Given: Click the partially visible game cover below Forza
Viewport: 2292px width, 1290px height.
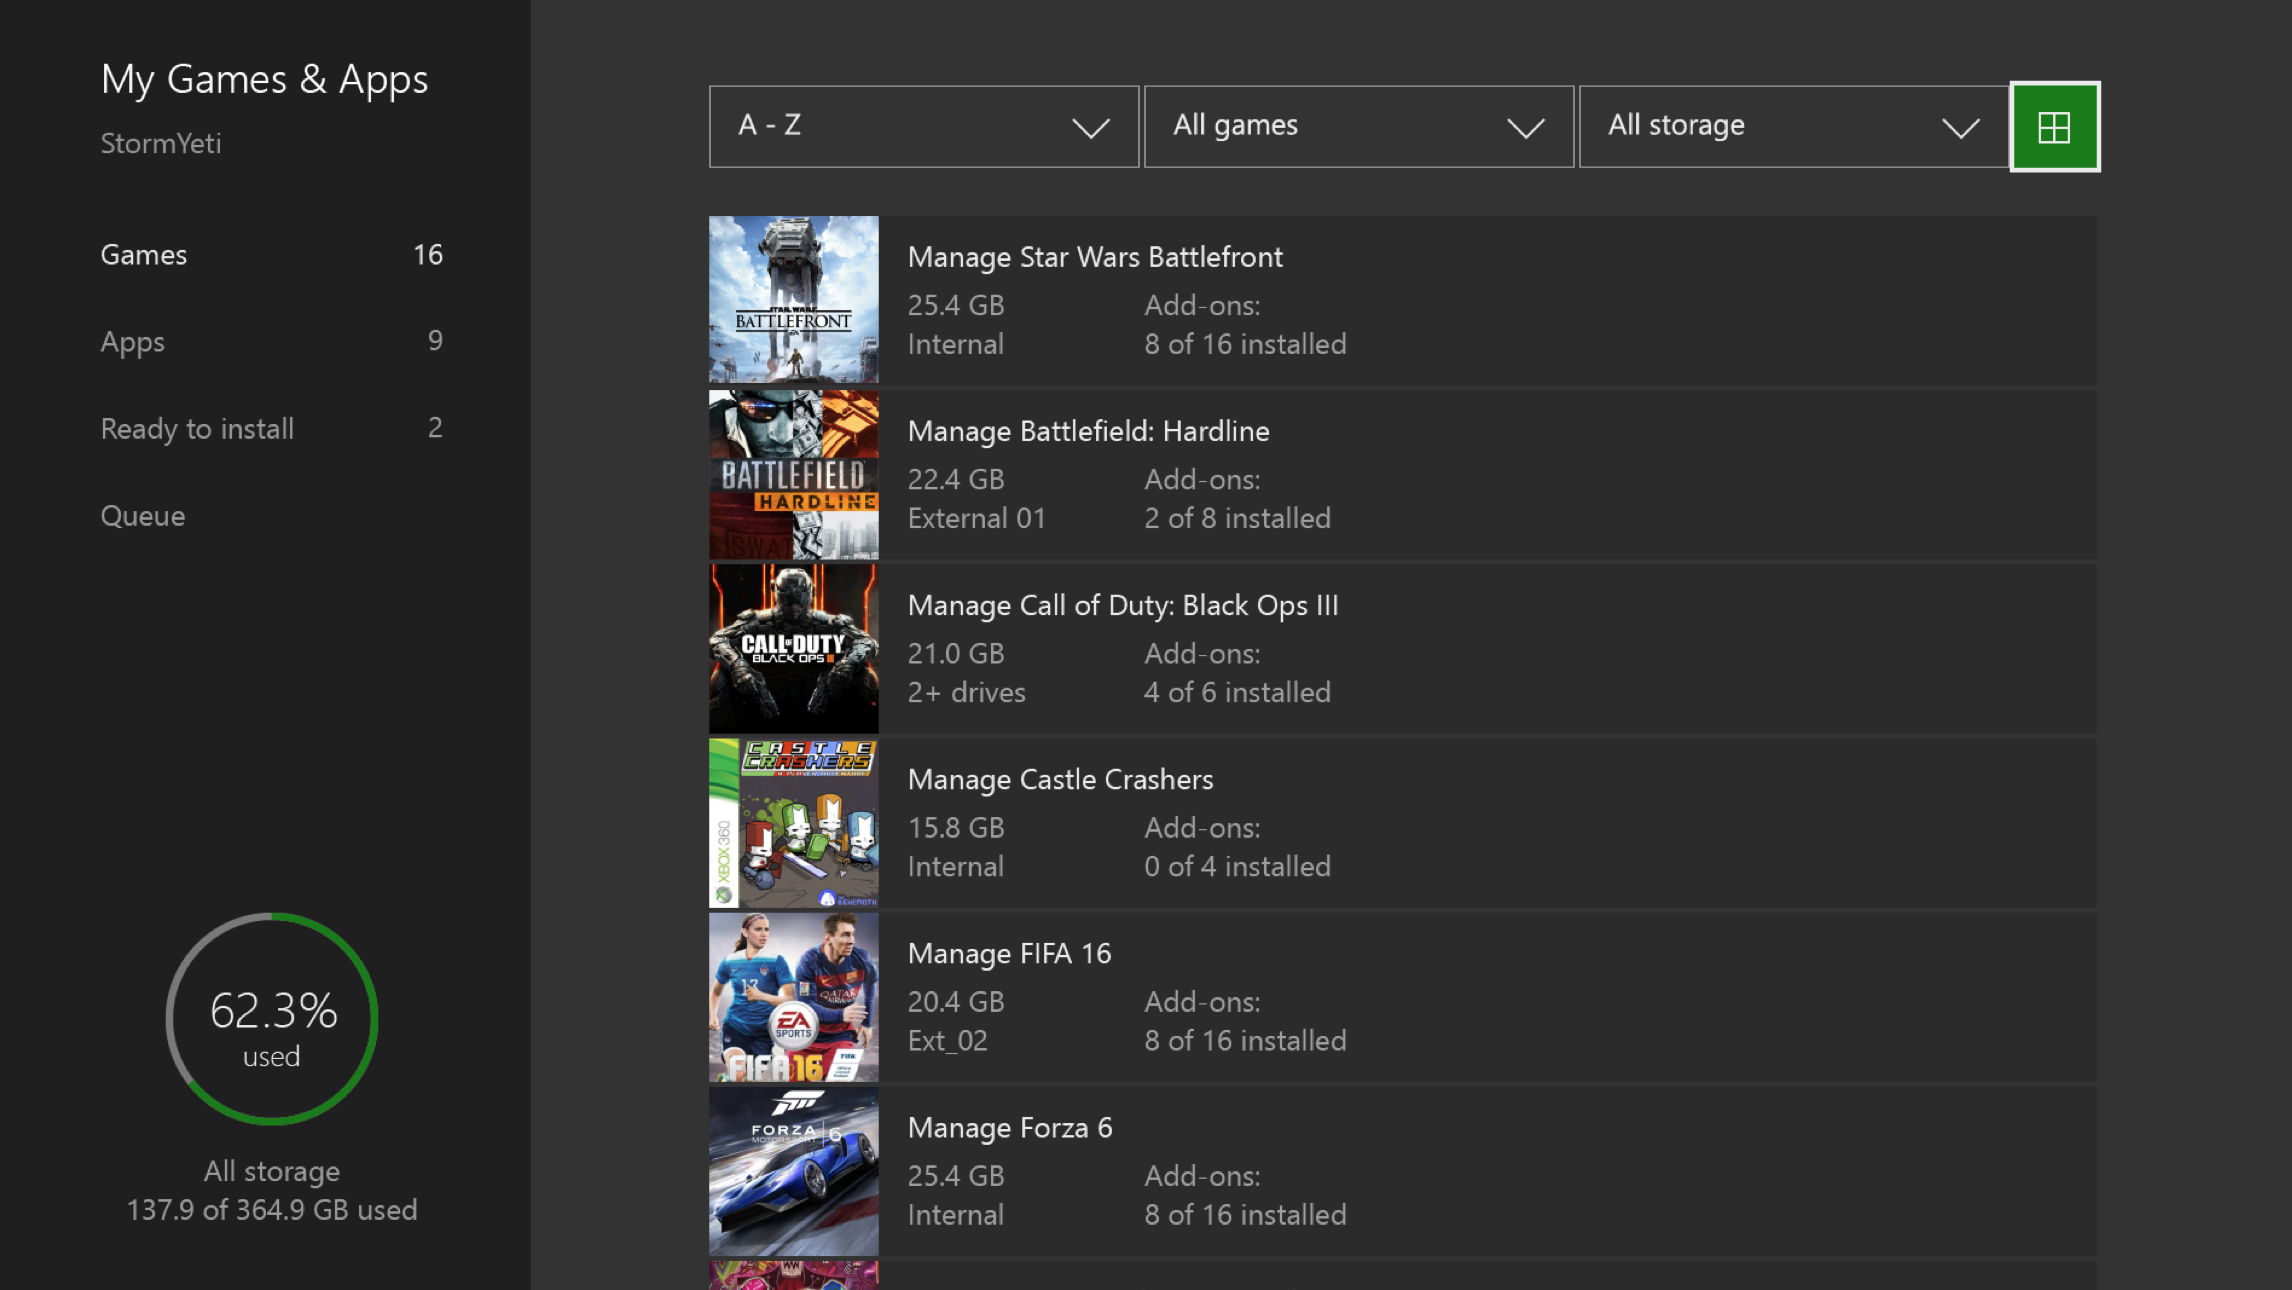Looking at the screenshot, I should 794,1275.
